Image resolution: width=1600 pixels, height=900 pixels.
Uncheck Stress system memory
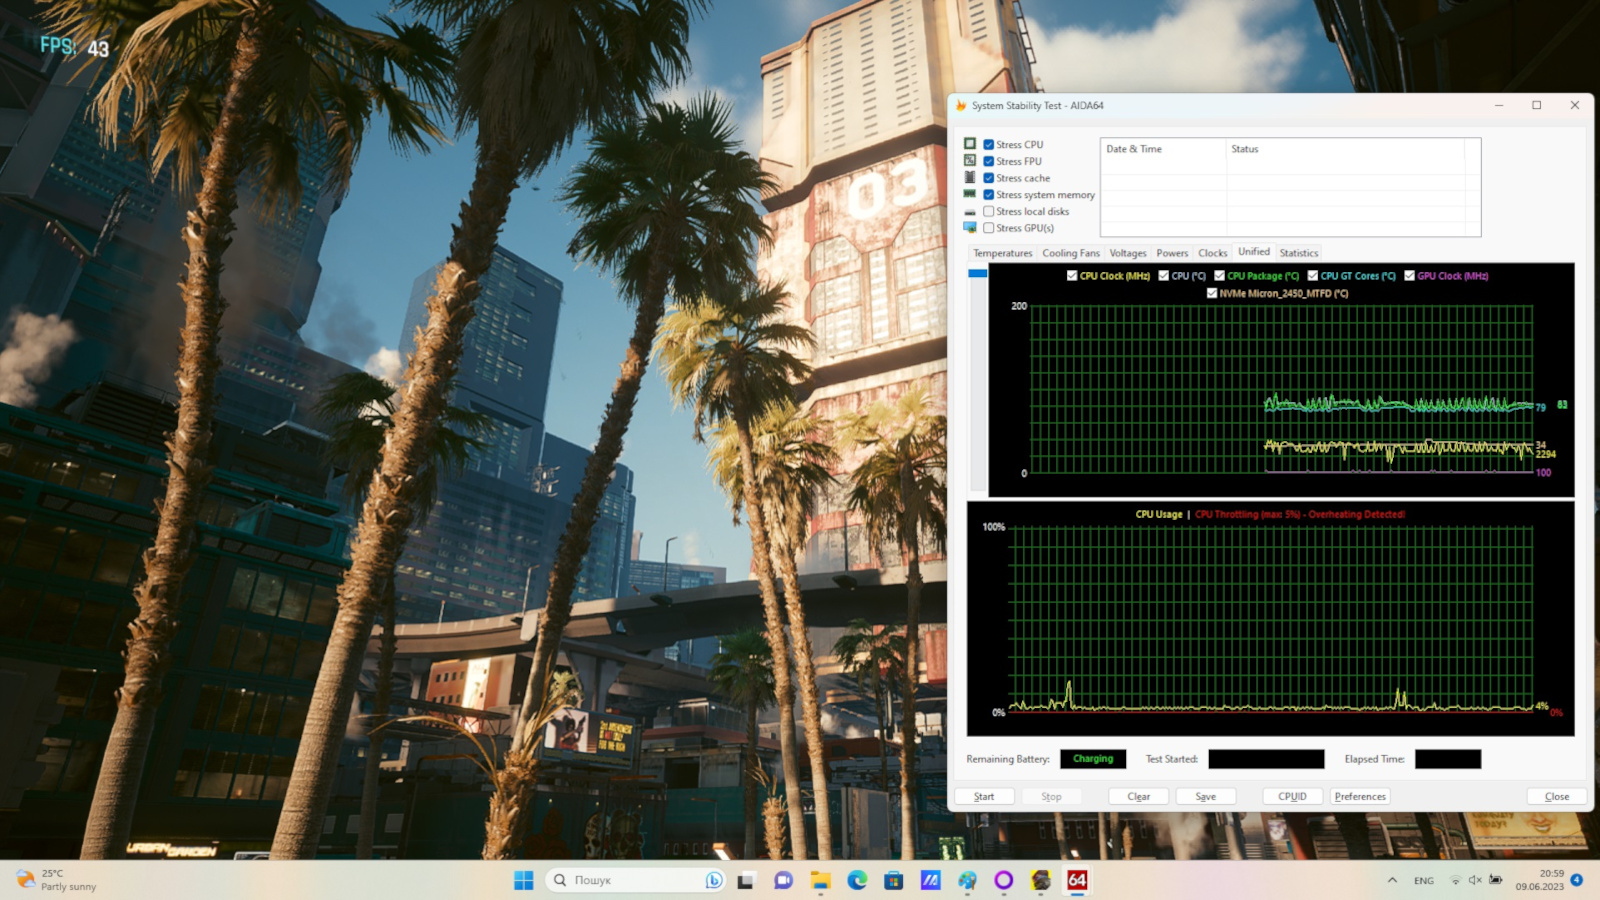988,195
